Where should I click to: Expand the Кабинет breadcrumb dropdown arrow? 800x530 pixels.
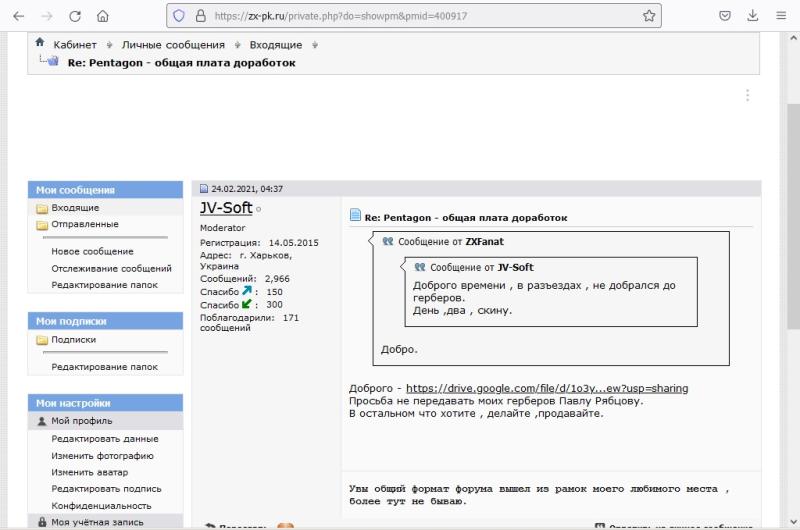pyautogui.click(x=109, y=45)
